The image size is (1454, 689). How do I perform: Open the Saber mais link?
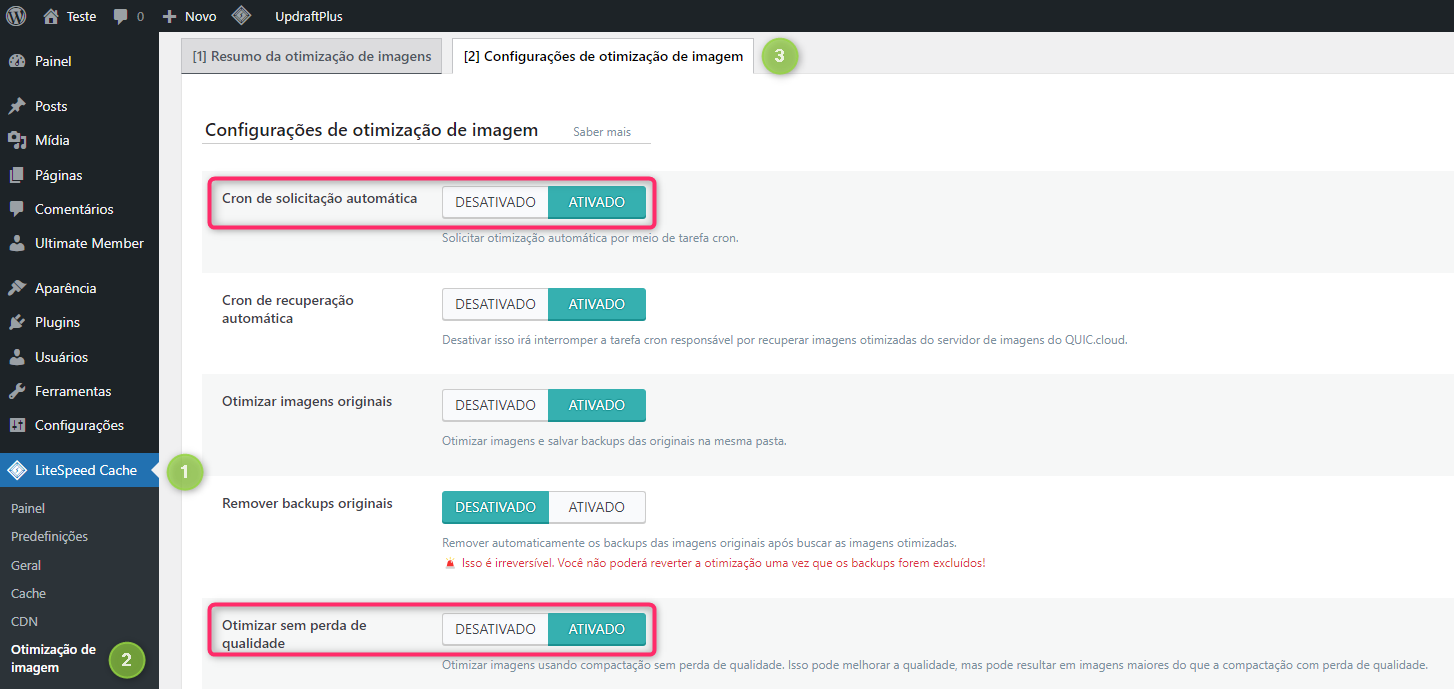(x=601, y=132)
